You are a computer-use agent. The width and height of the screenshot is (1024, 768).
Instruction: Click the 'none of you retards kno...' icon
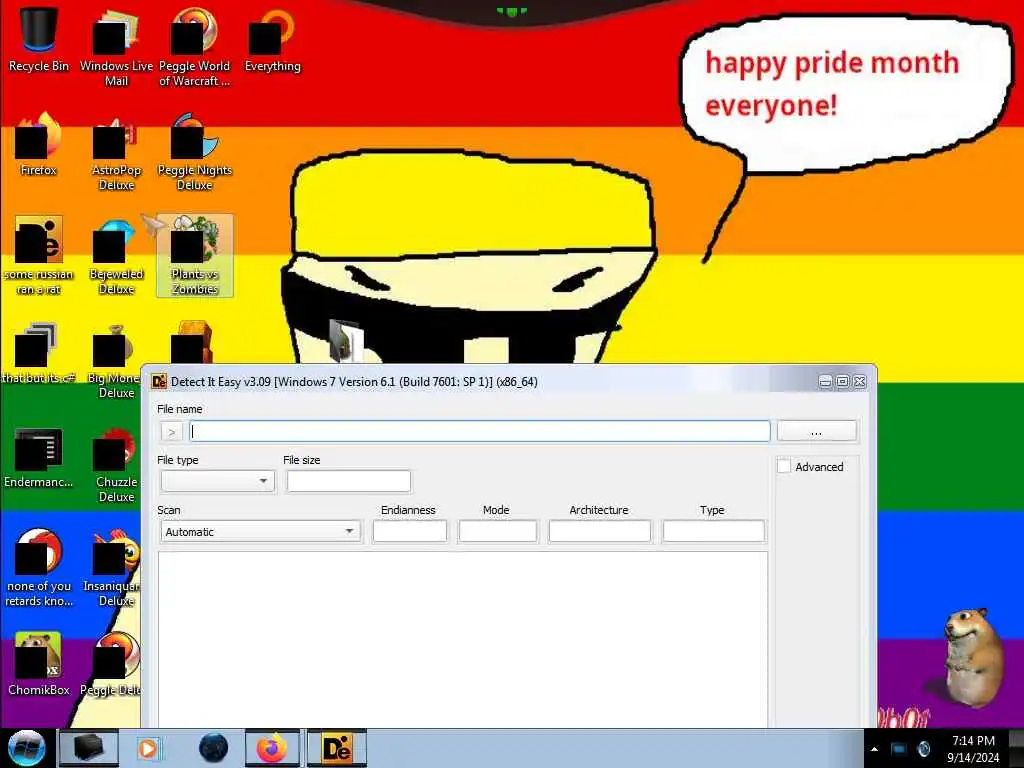click(x=39, y=567)
